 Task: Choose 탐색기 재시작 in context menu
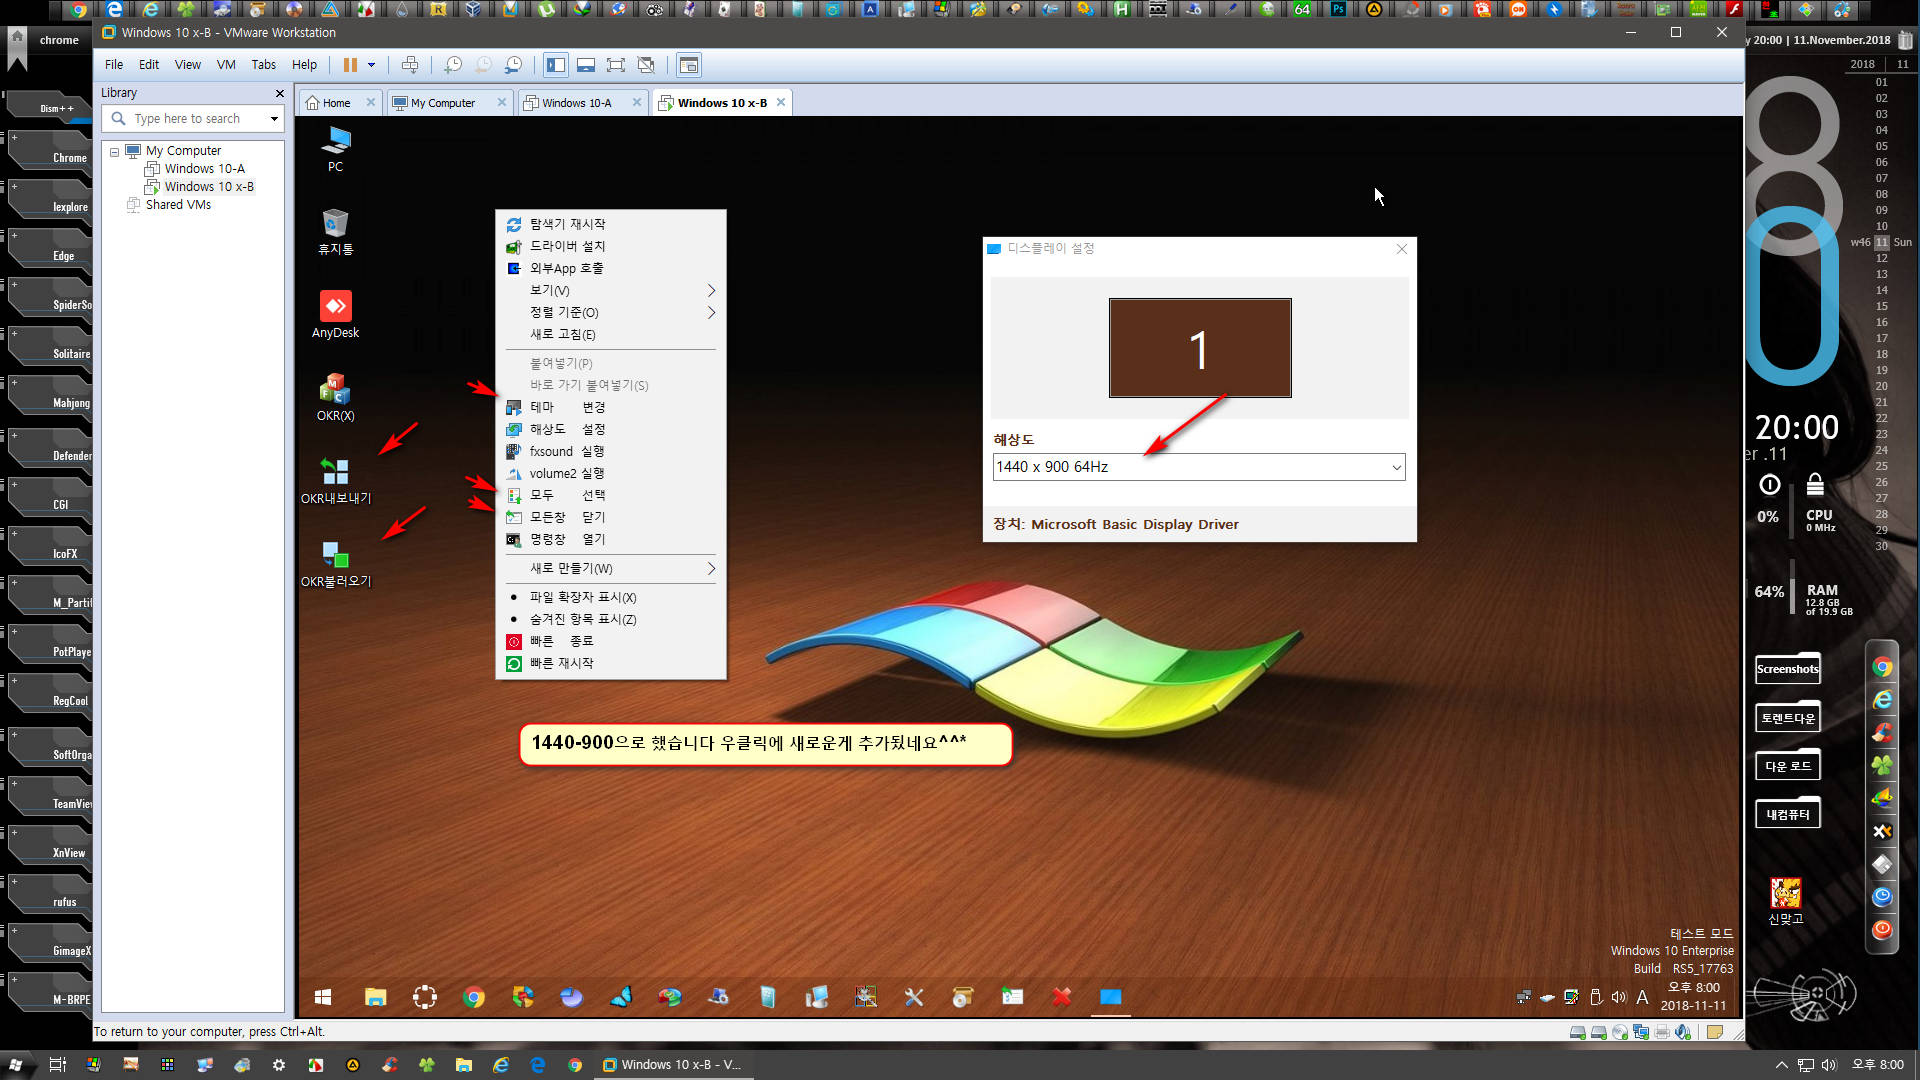(x=611, y=225)
